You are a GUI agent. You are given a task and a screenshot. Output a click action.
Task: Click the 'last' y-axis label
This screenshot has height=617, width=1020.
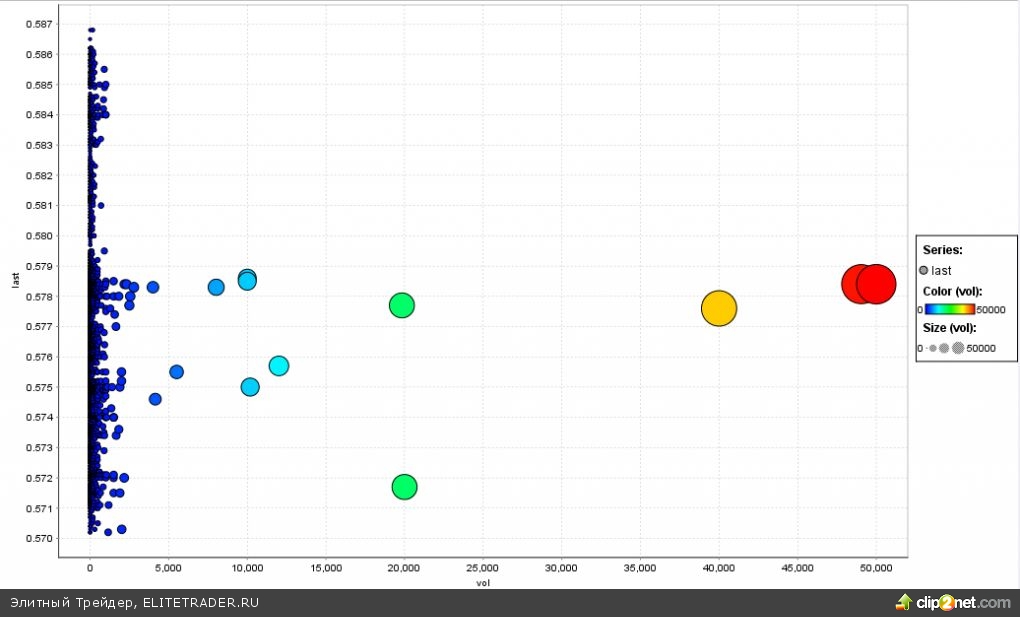point(17,282)
